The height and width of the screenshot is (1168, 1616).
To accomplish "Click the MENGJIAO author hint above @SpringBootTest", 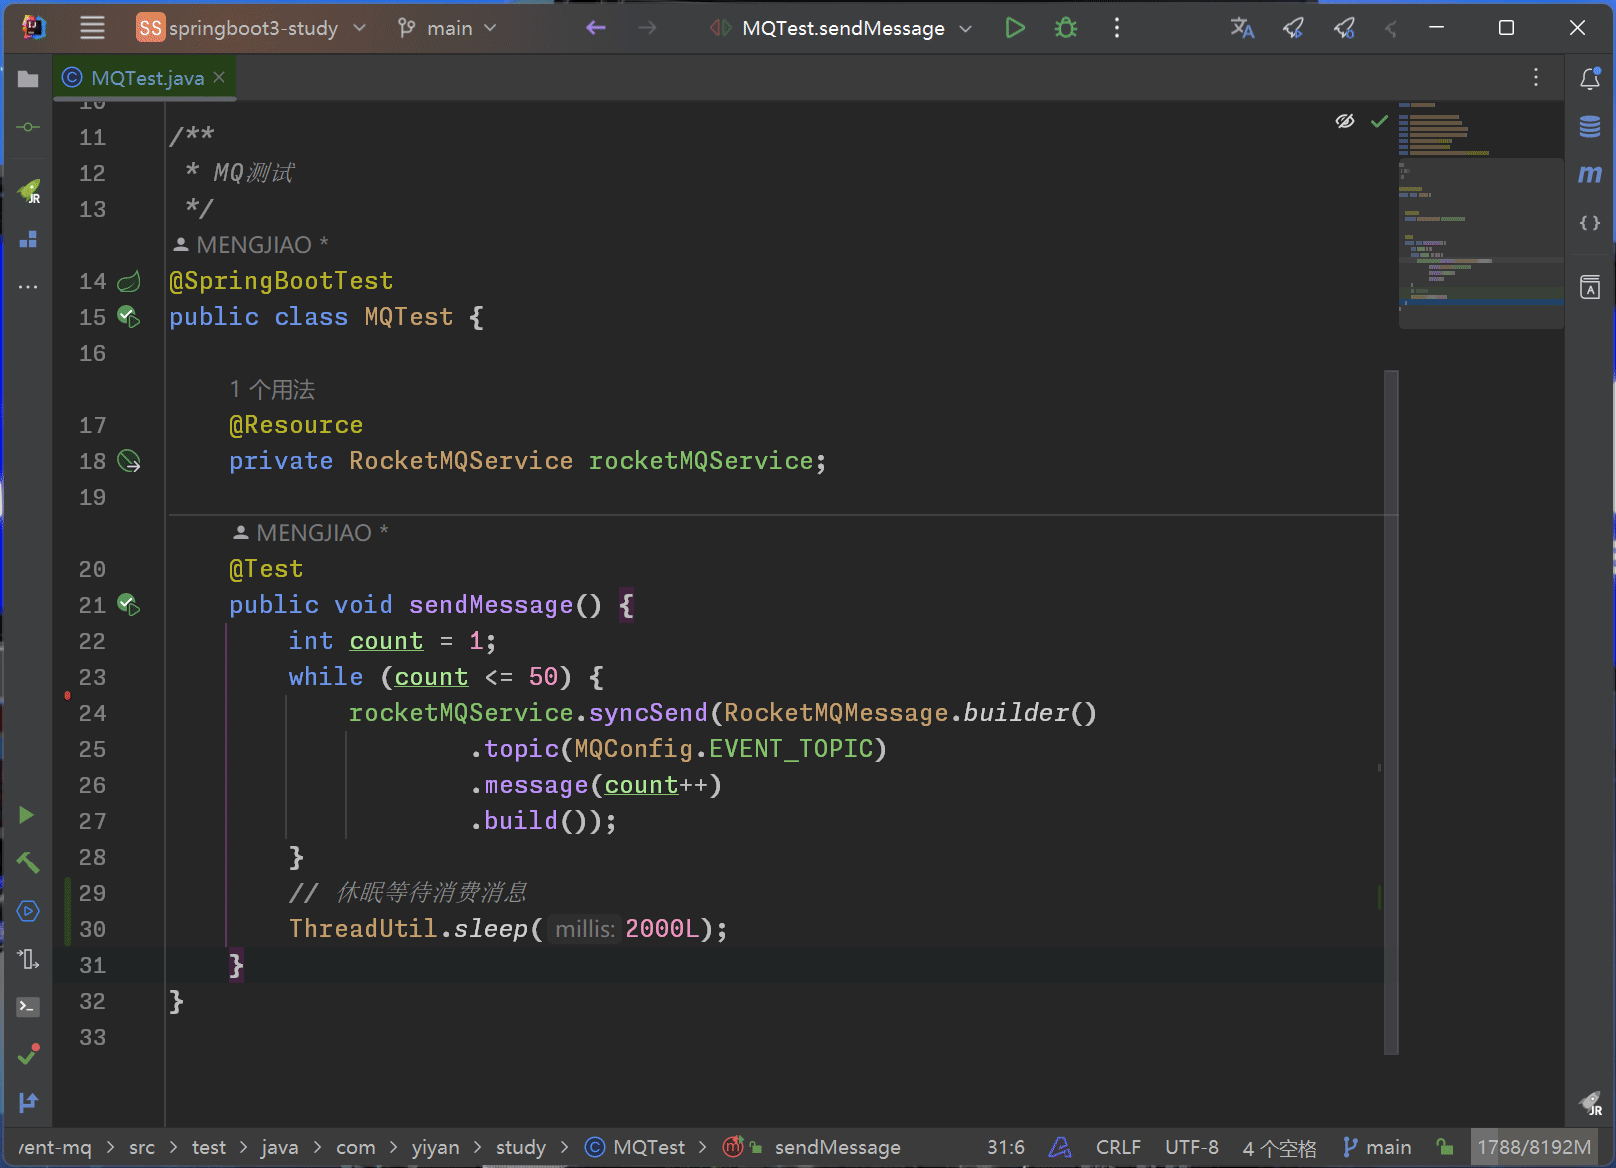I will 250,245.
